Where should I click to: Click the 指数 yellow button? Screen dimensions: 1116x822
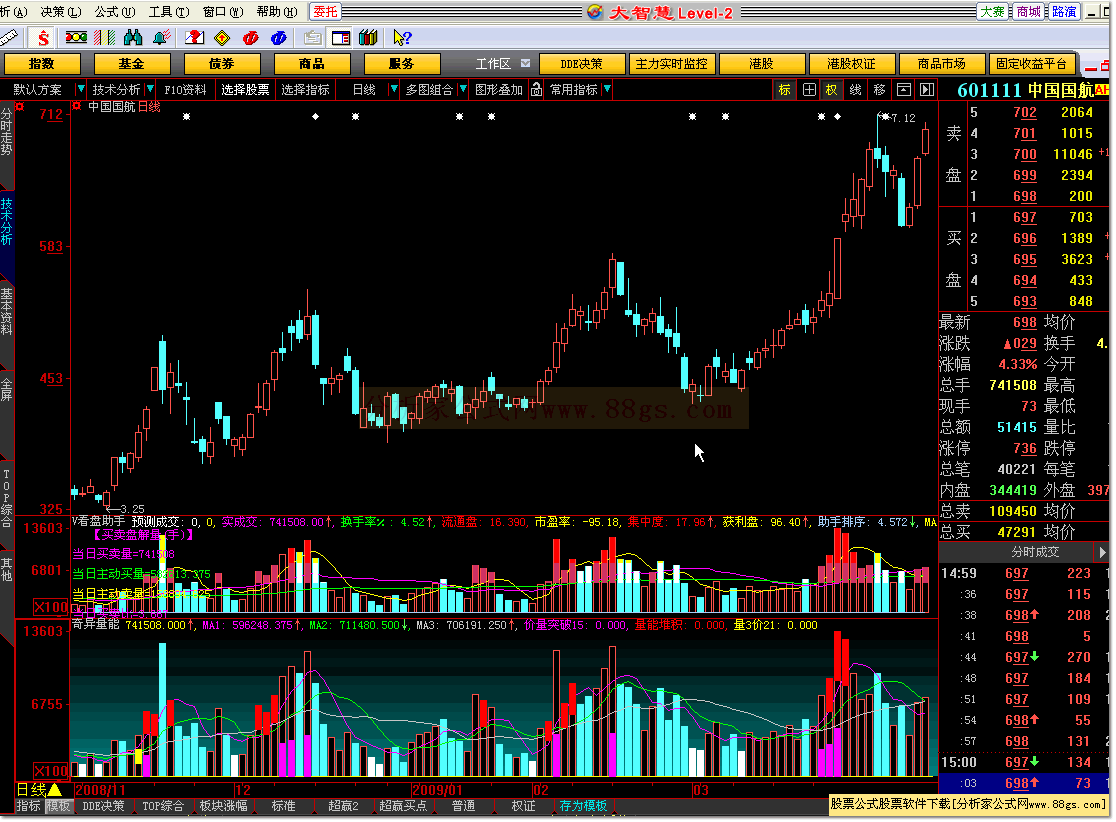tap(41, 64)
